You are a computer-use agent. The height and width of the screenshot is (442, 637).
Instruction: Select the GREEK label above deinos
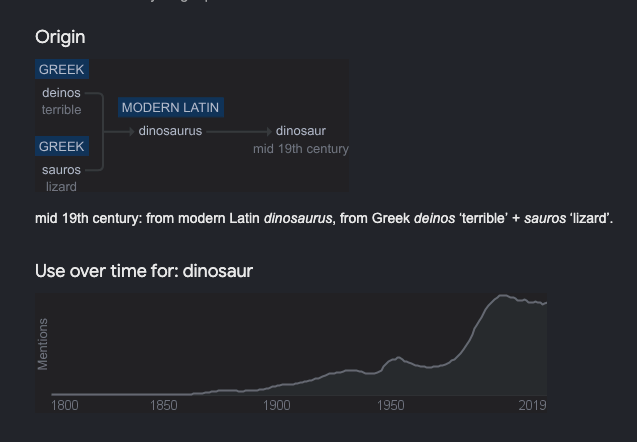point(62,70)
